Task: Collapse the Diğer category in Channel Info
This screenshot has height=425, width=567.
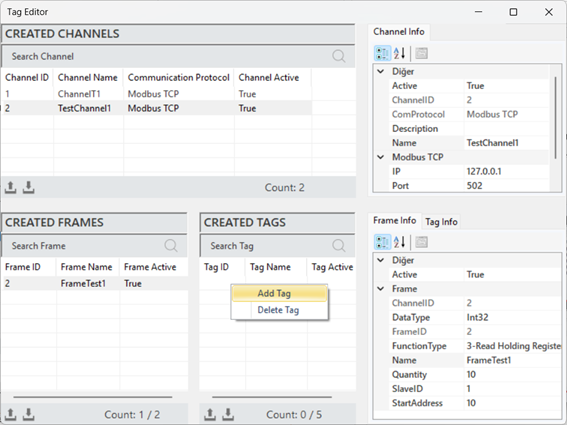Action: coord(381,71)
